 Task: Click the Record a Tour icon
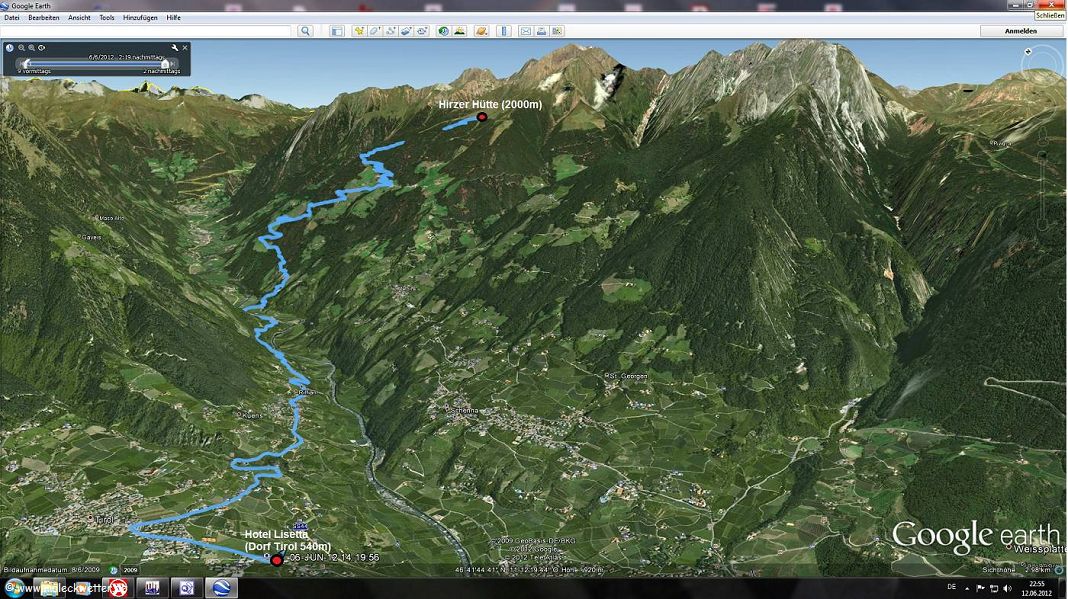click(423, 31)
